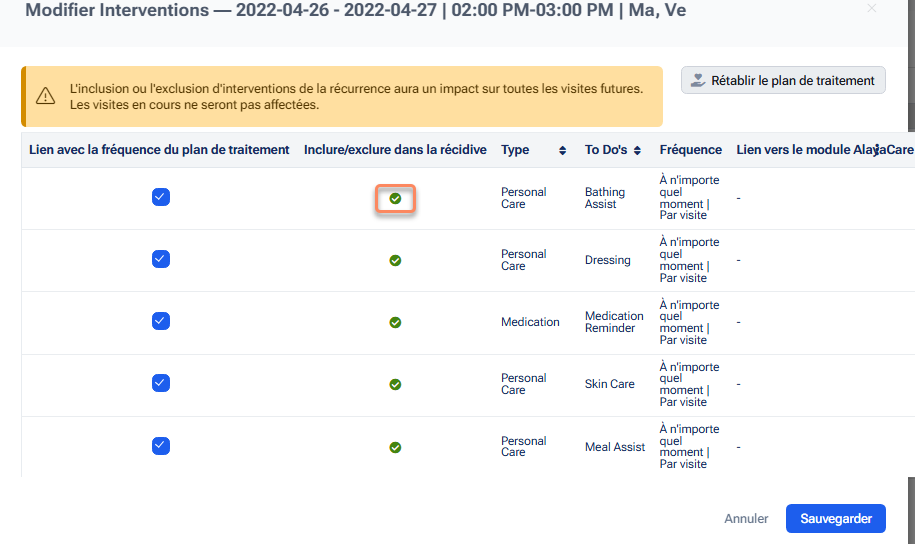Click the close X icon of the dialog
The width and height of the screenshot is (915, 544).
[872, 9]
